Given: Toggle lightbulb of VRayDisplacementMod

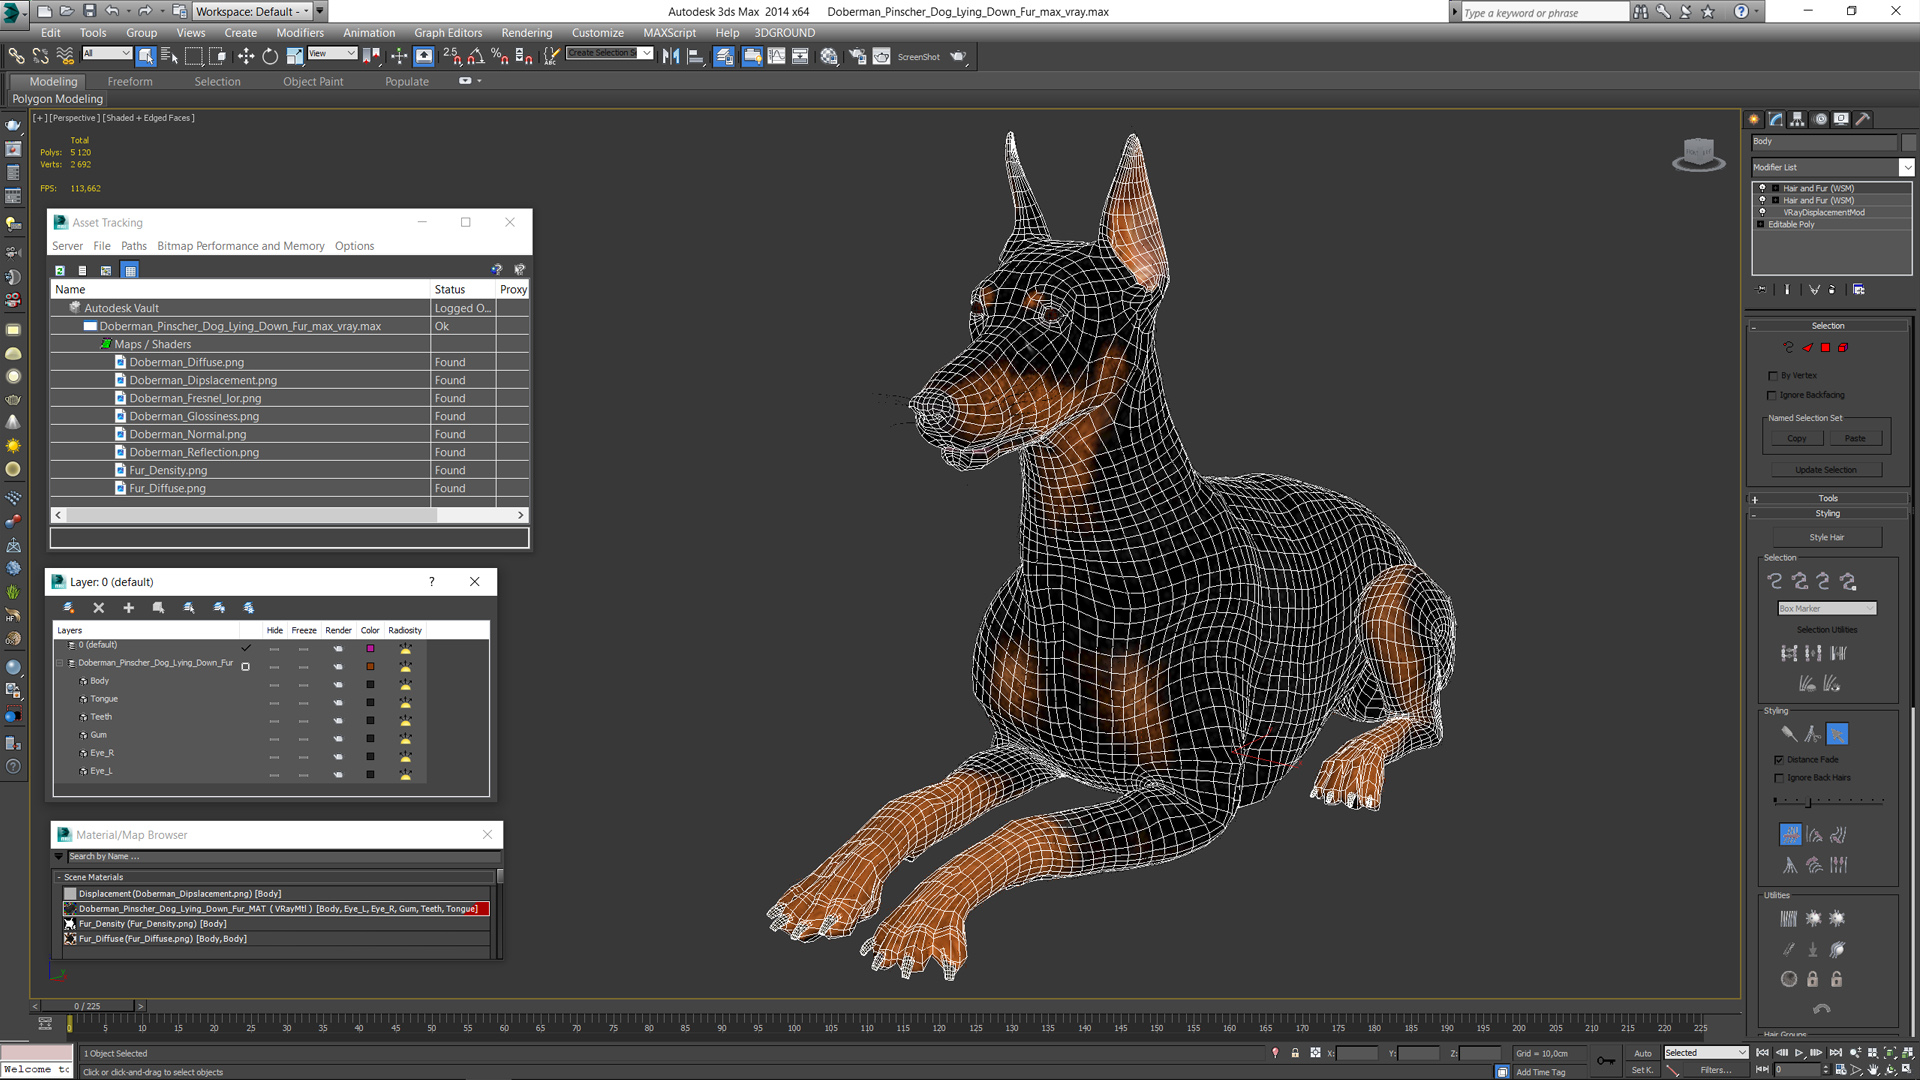Looking at the screenshot, I should coord(1763,212).
